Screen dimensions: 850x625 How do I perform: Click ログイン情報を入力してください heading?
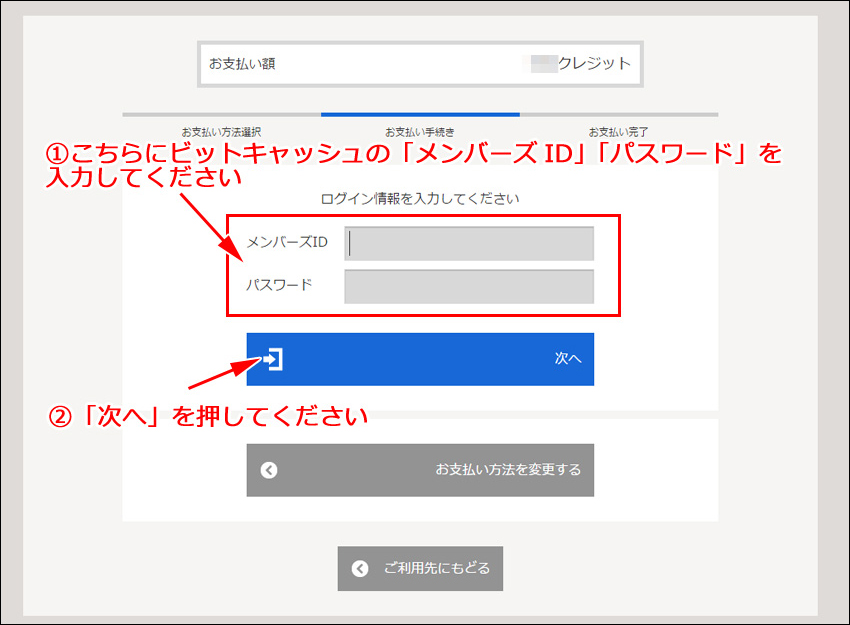(x=420, y=199)
